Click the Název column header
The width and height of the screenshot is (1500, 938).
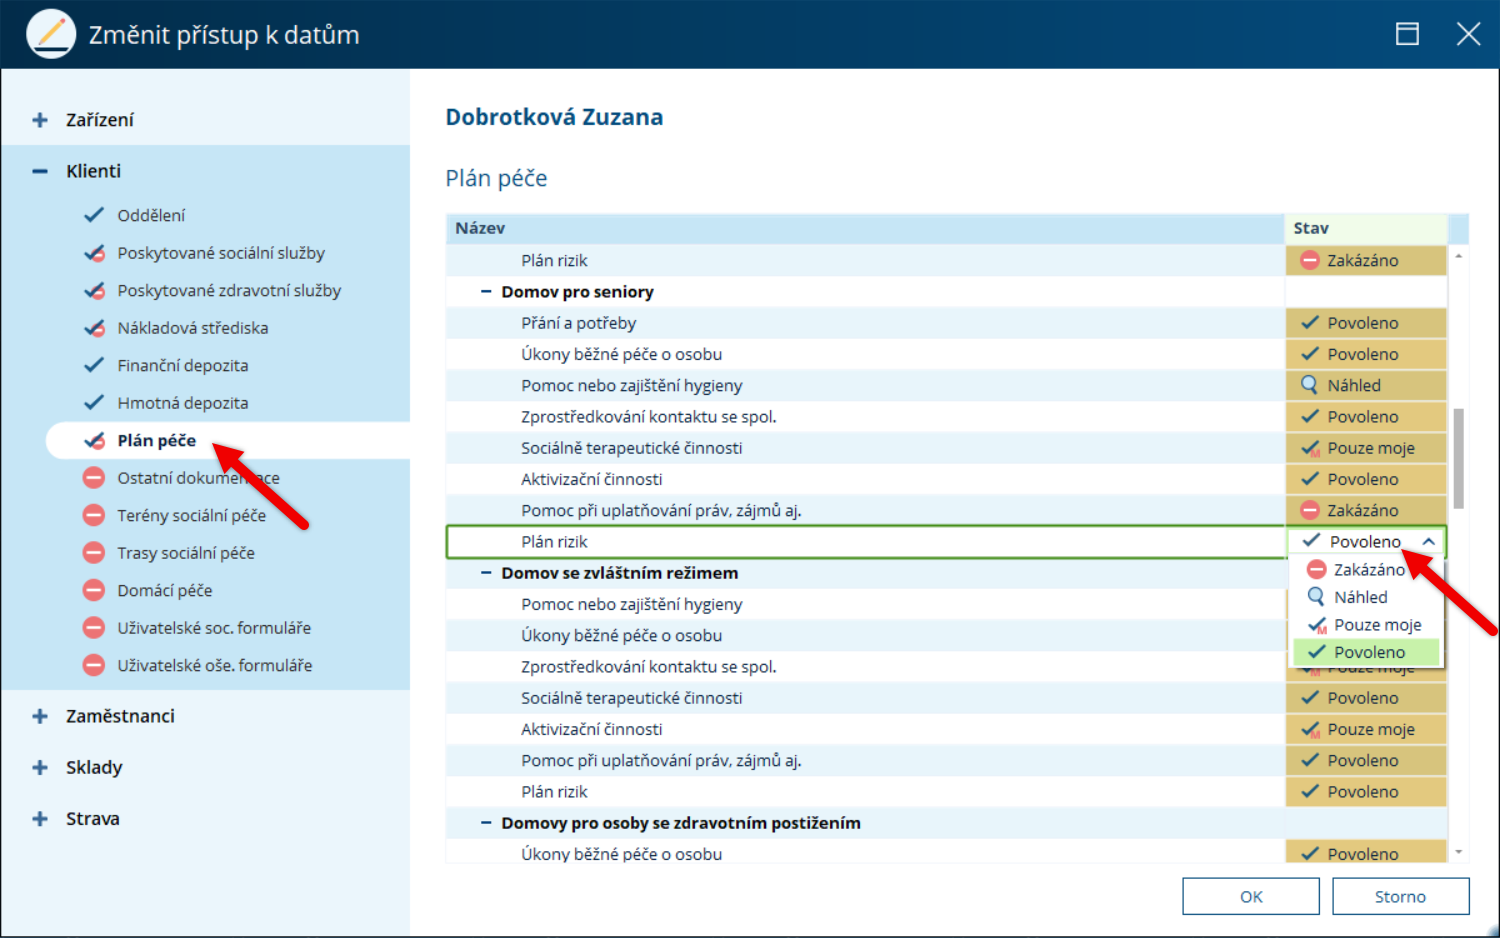[x=865, y=228]
